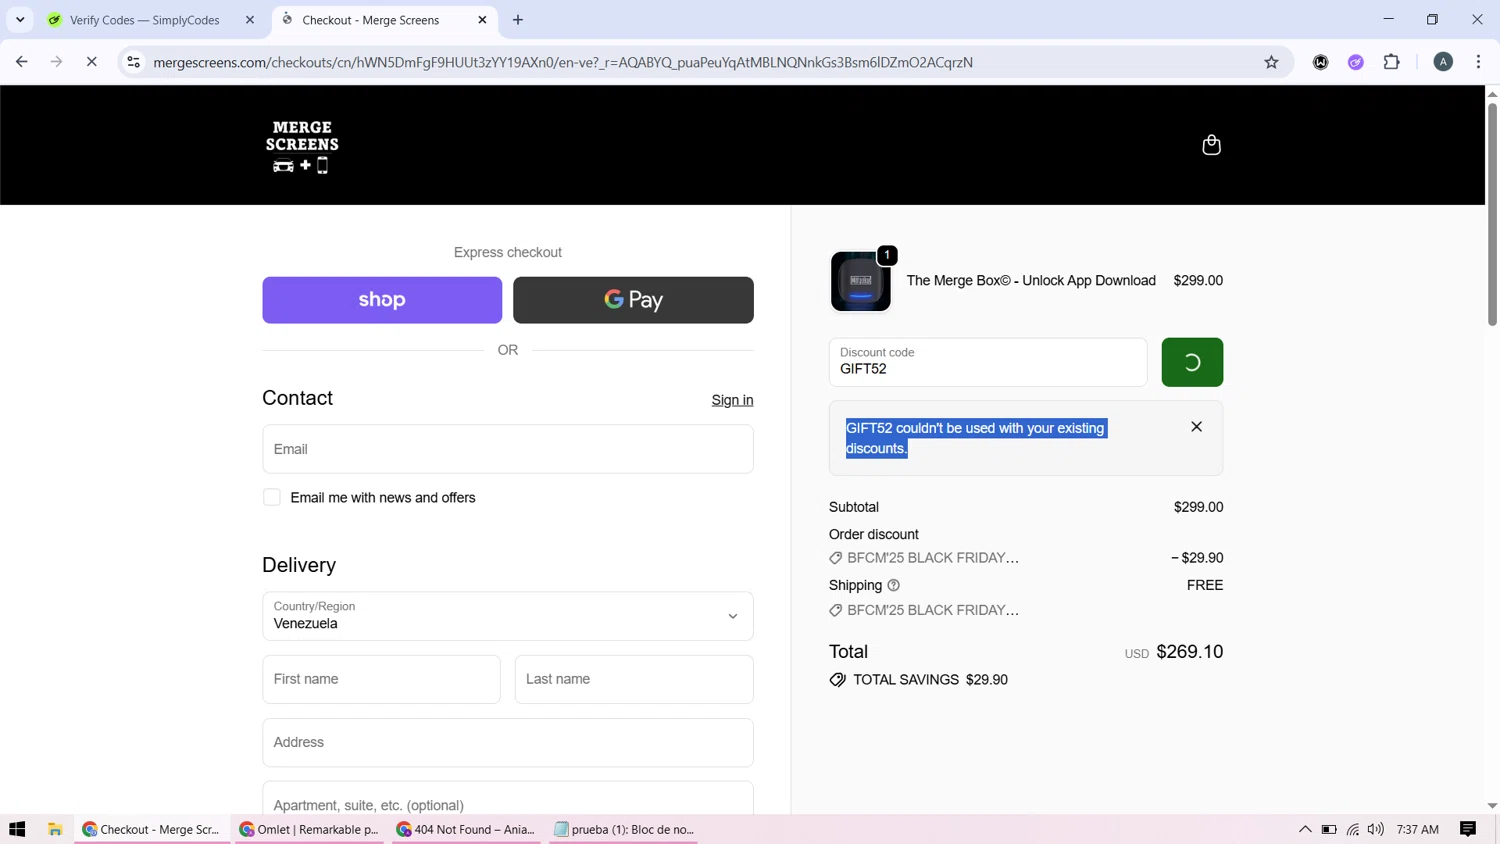Switch to 404 Not Found taskbar window
Image resolution: width=1500 pixels, height=844 pixels.
point(466,829)
